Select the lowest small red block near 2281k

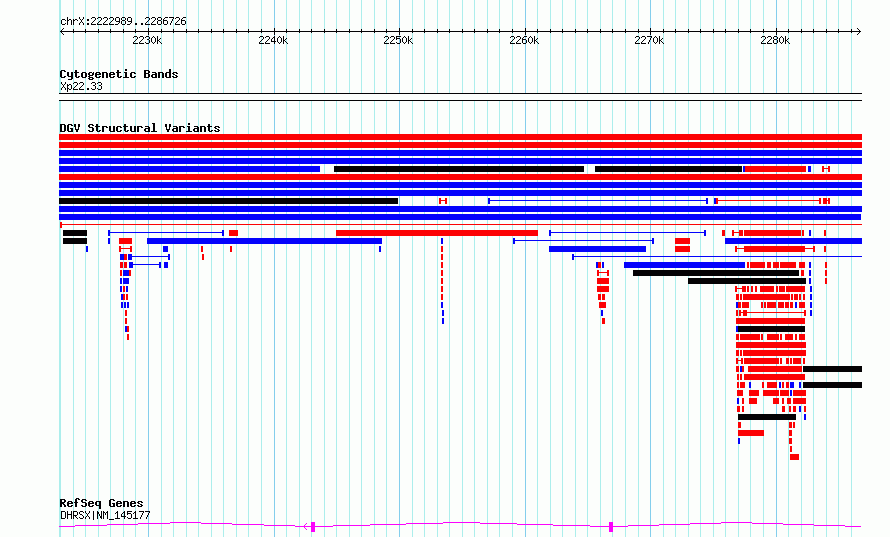795,457
